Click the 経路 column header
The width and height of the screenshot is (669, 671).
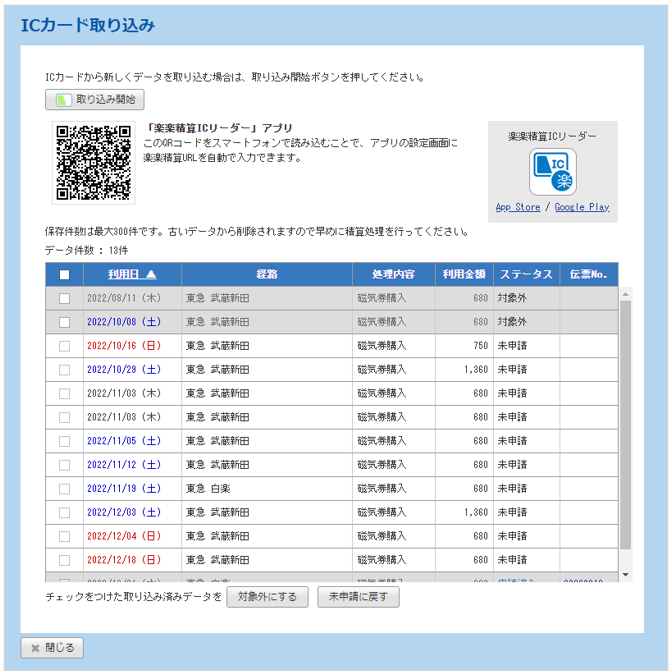click(x=266, y=275)
